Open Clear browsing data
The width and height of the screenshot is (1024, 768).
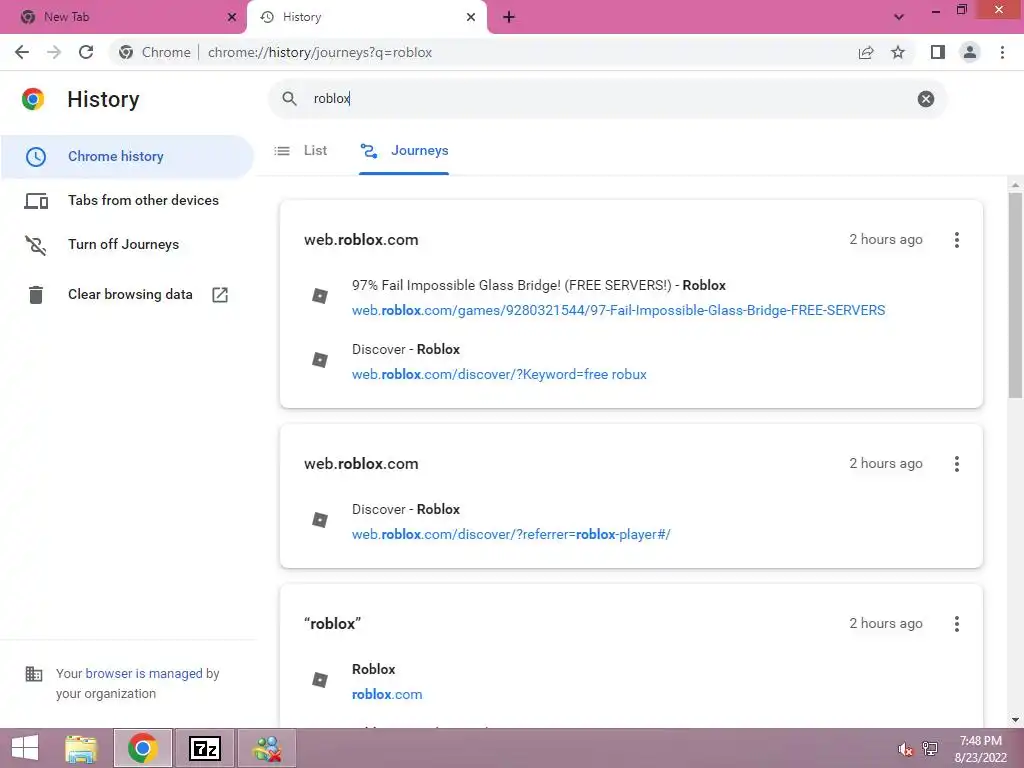(x=127, y=295)
